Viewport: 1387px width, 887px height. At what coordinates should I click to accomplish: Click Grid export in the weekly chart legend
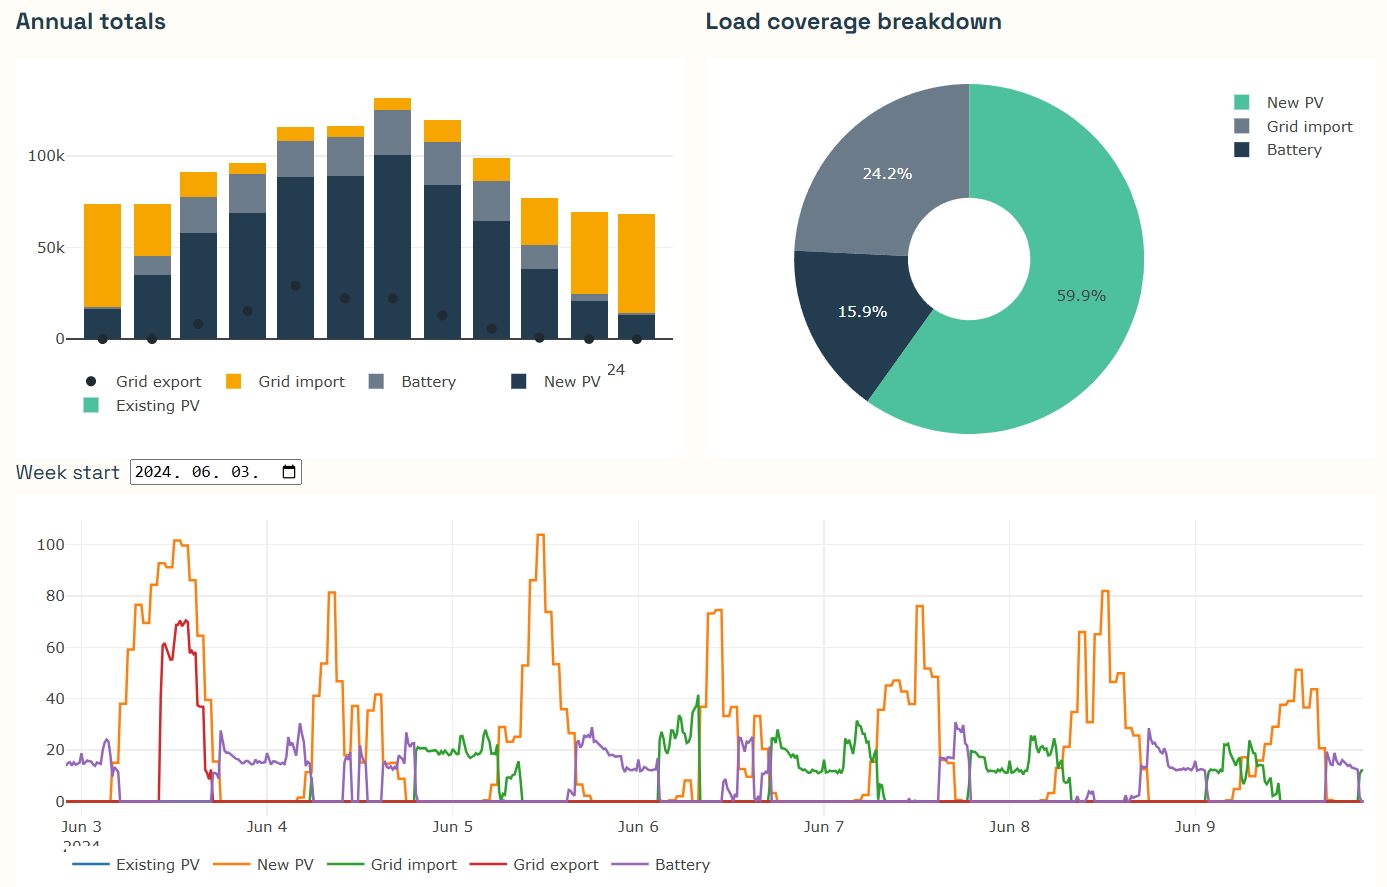coord(555,865)
